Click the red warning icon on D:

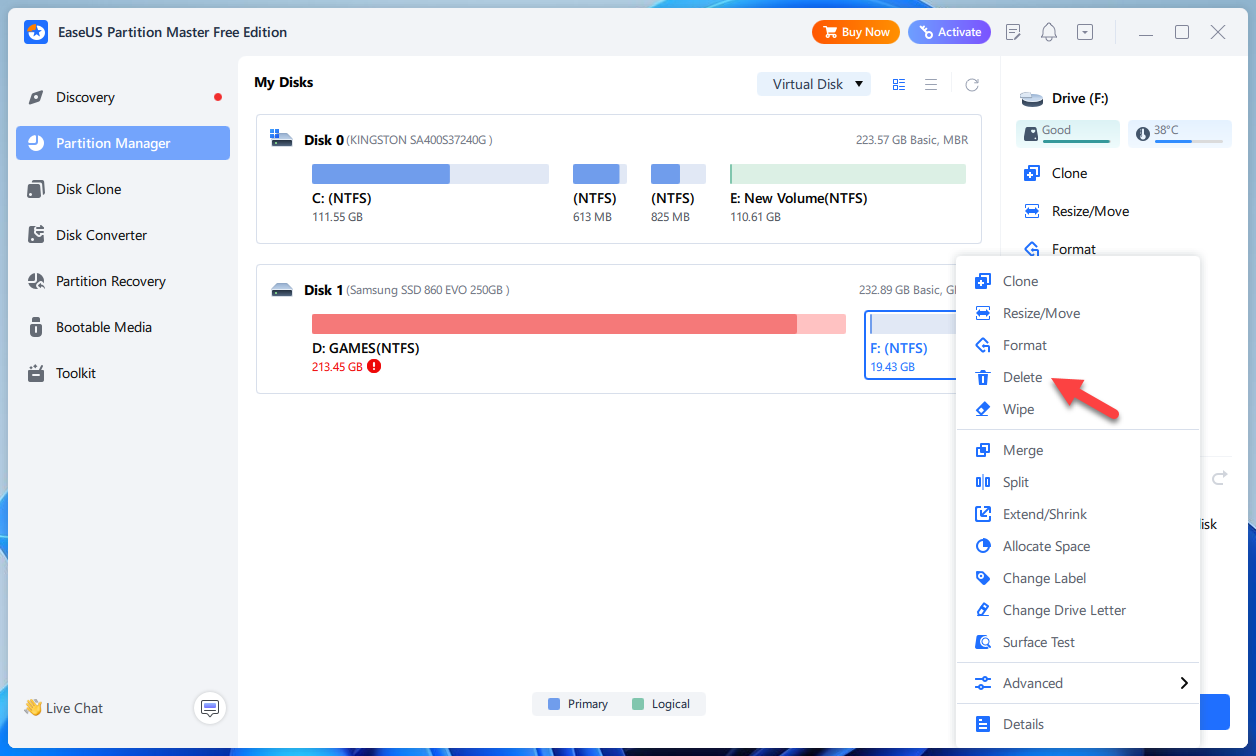374,367
